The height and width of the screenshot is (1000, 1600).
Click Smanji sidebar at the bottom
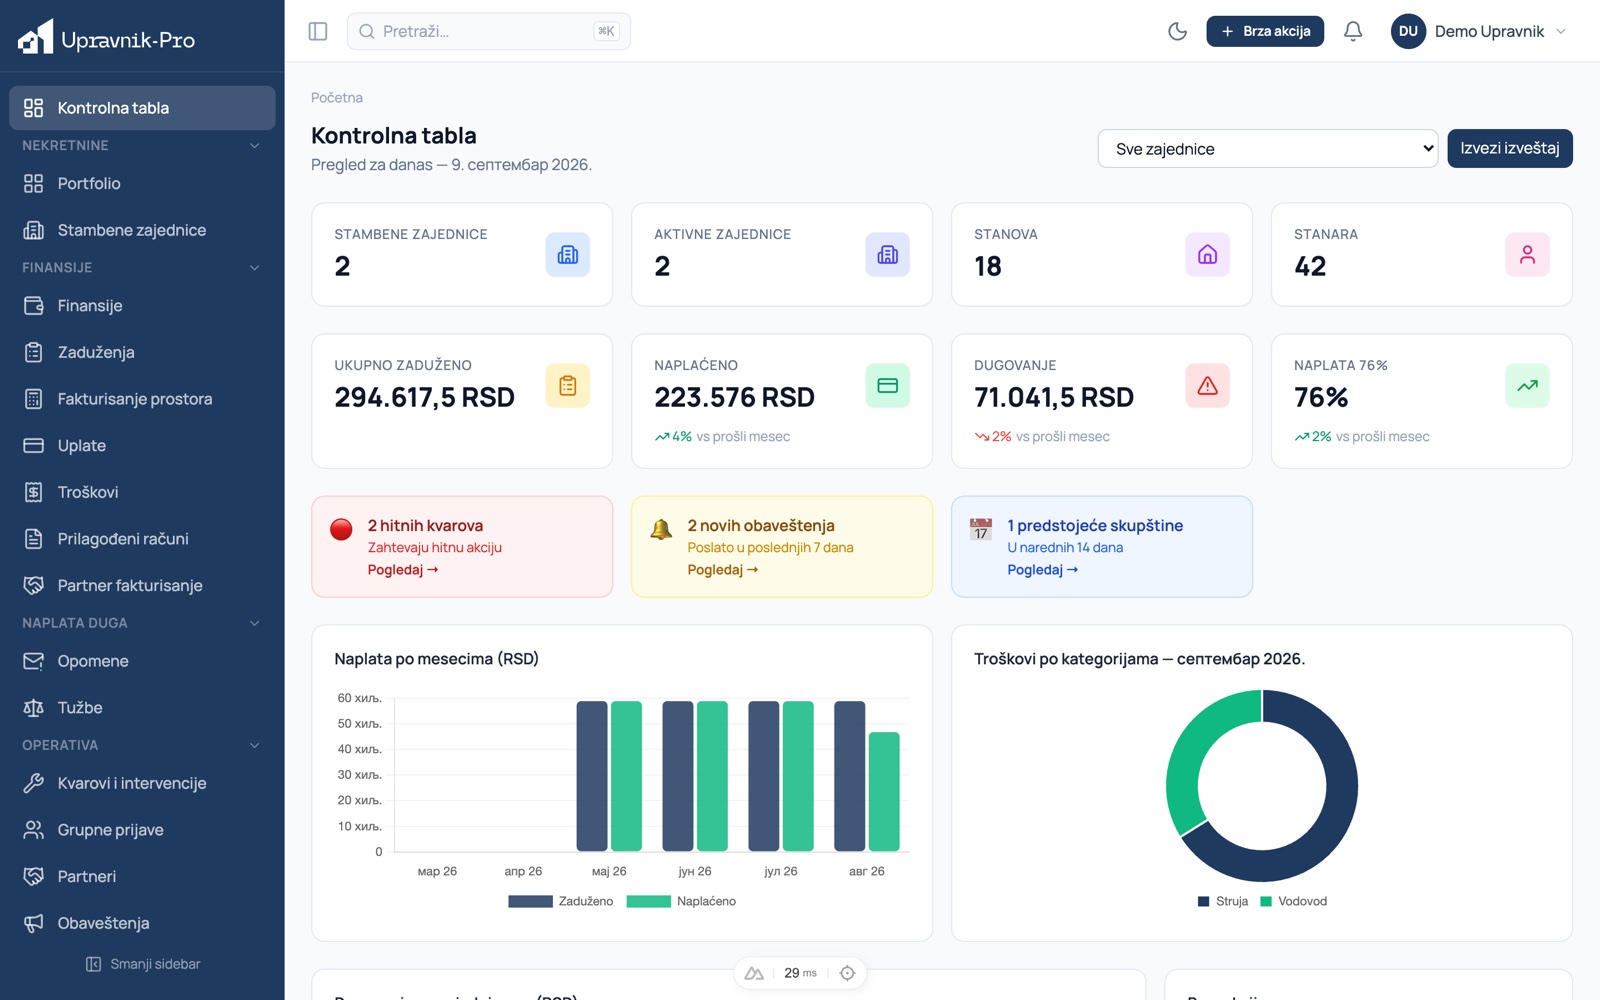click(x=142, y=964)
